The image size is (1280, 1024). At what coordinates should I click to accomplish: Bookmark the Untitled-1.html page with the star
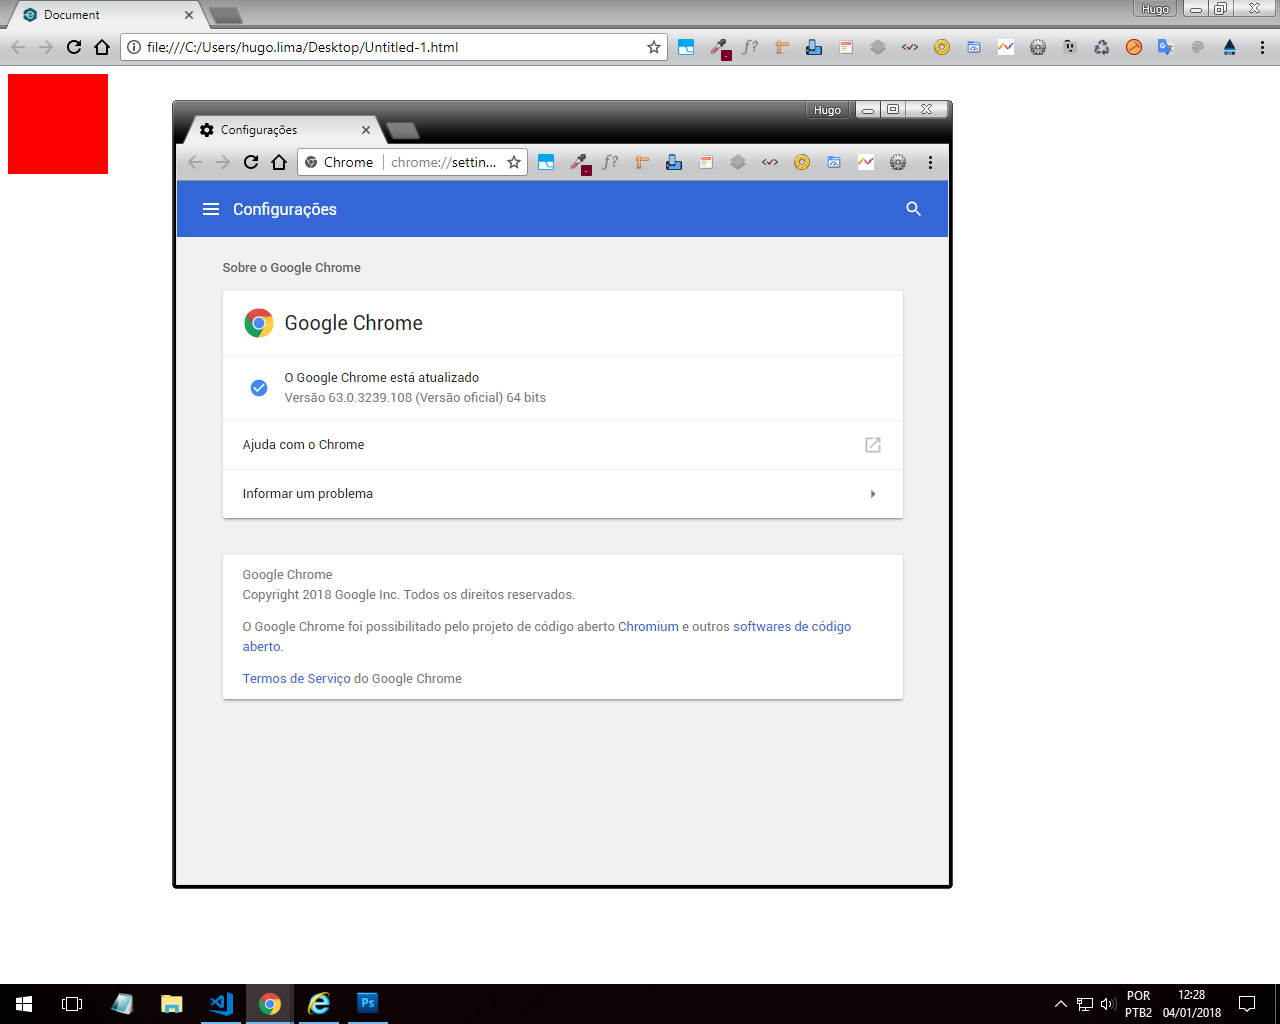click(654, 47)
